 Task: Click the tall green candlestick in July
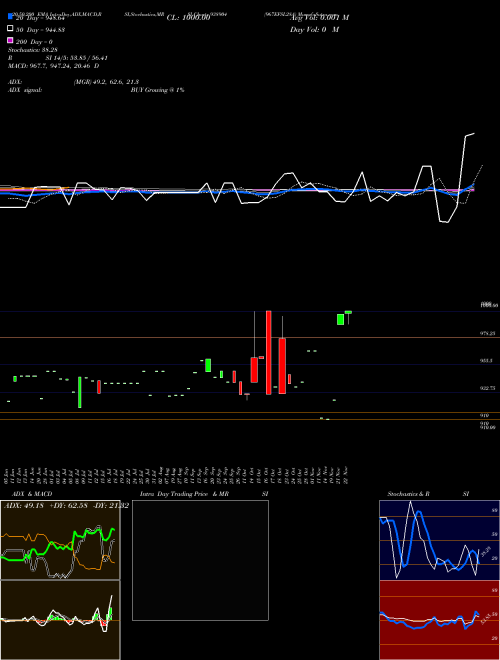80,392
